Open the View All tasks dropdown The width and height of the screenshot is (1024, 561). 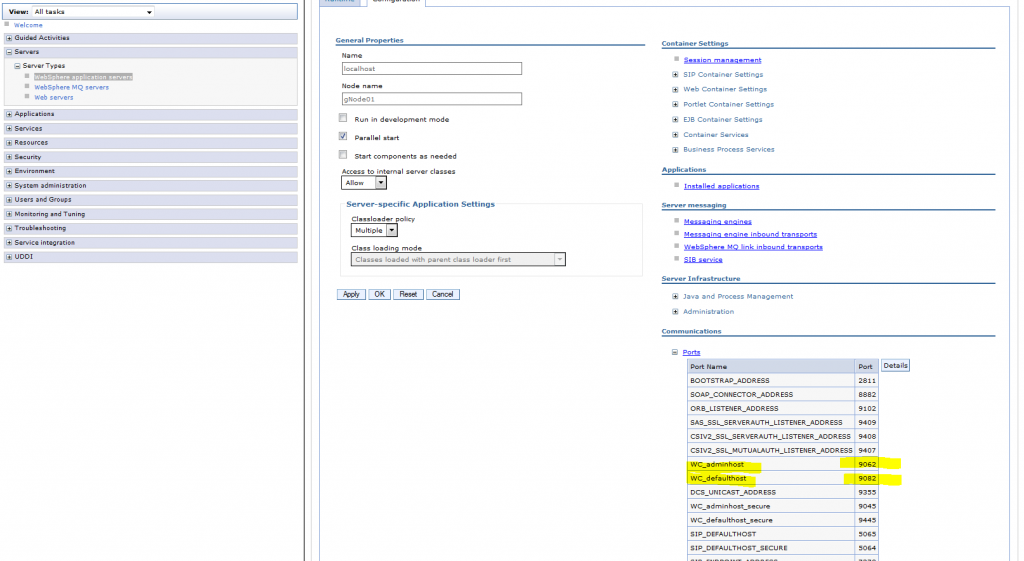[93, 12]
